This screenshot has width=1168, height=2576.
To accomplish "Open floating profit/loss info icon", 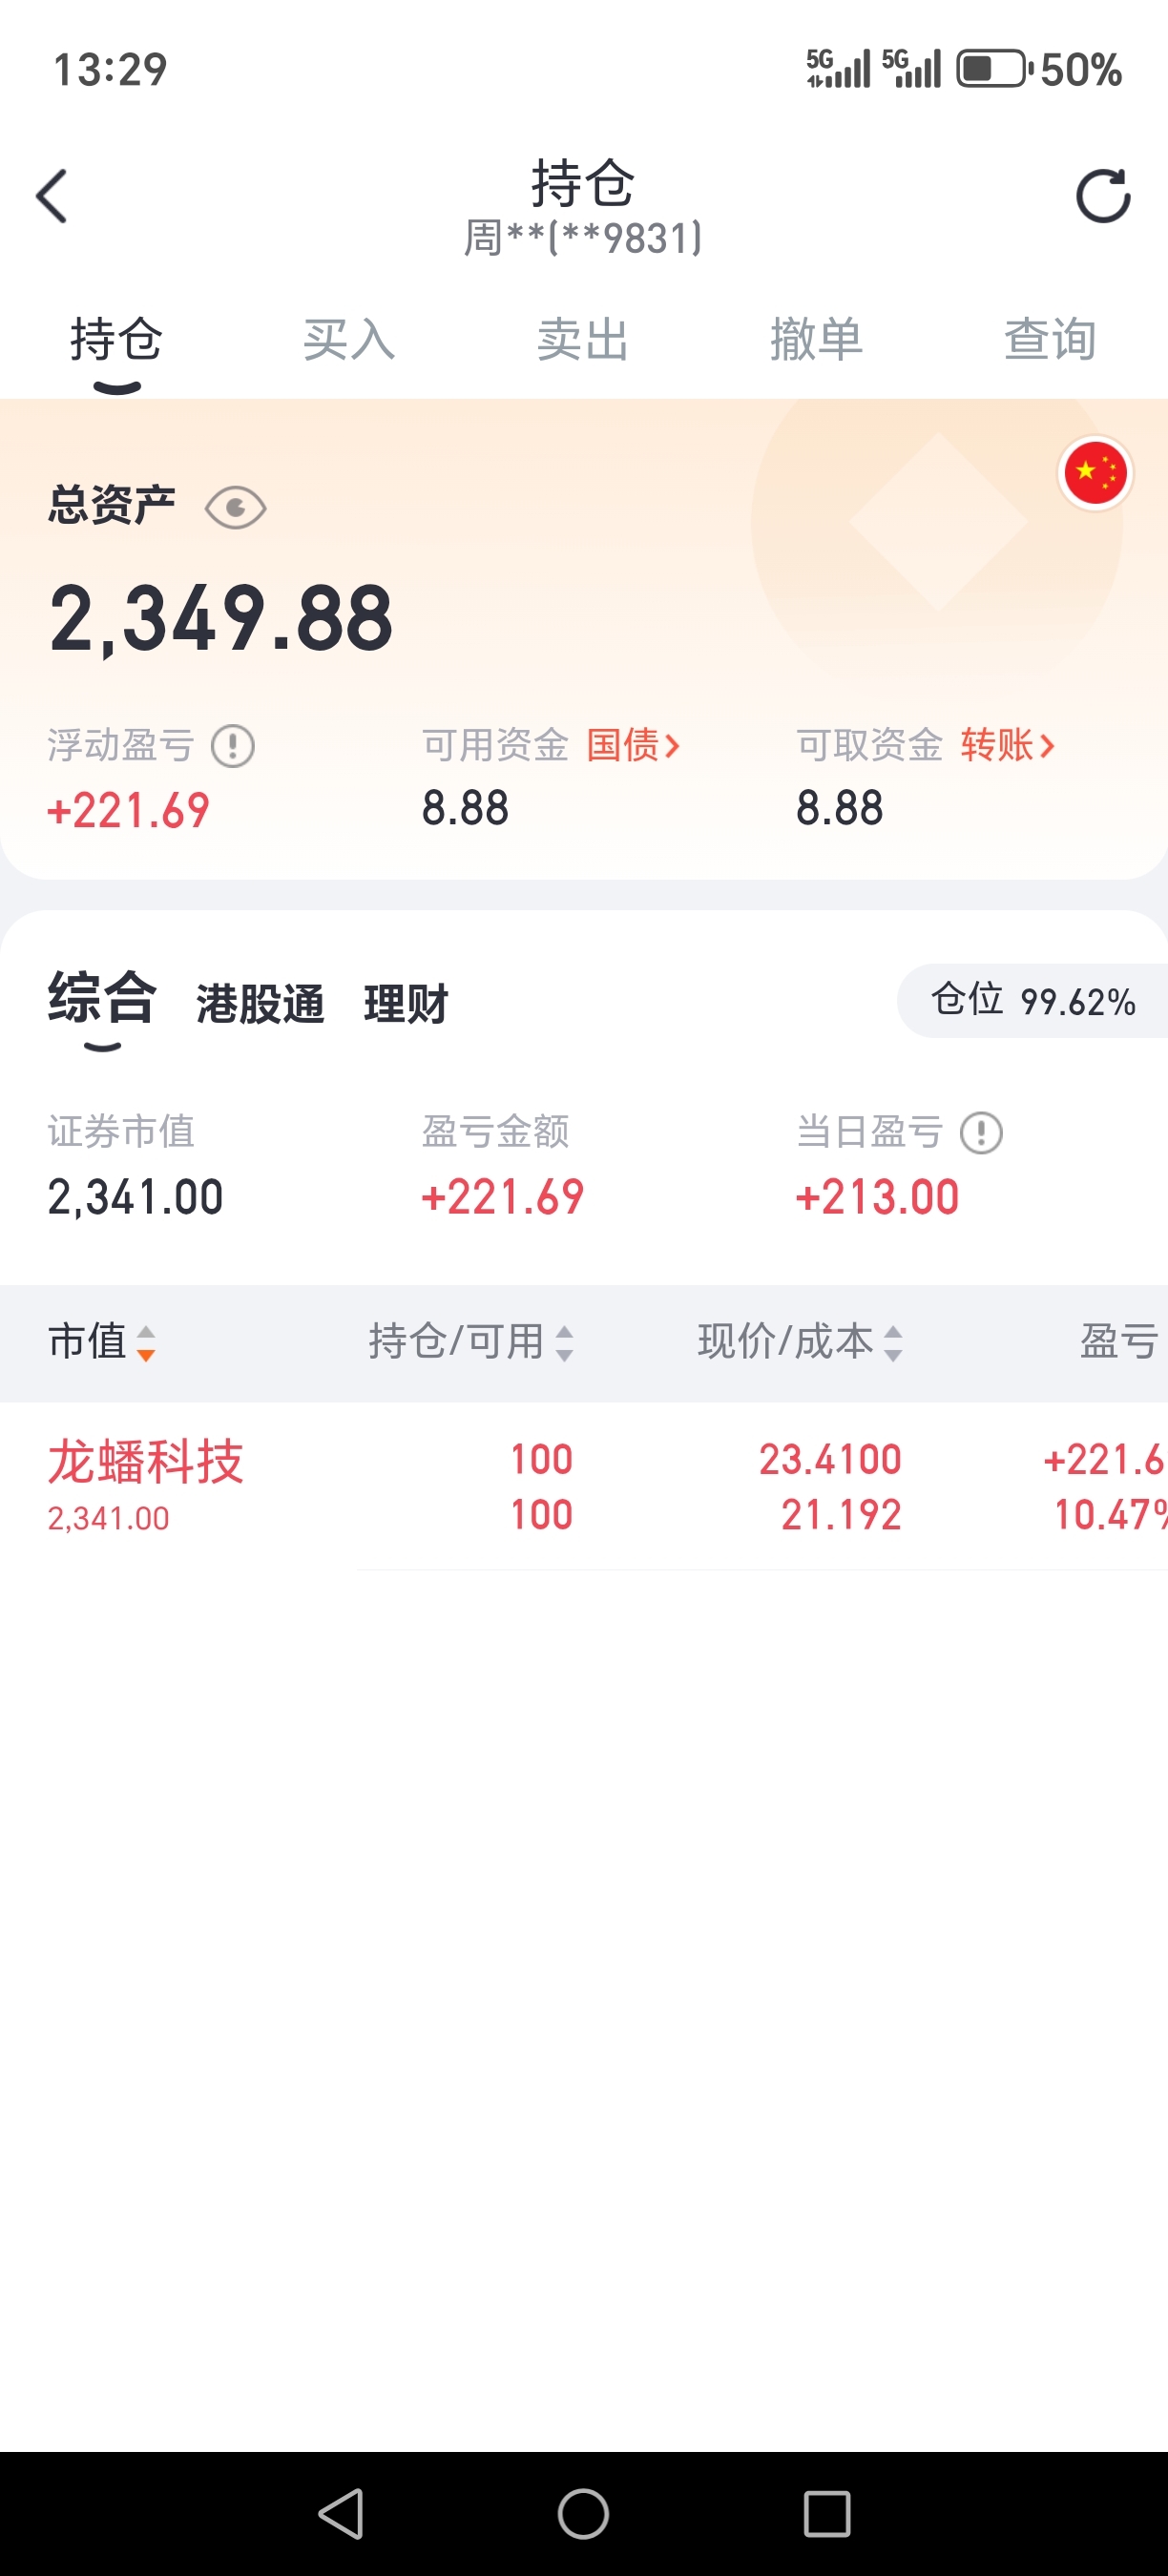I will pyautogui.click(x=233, y=746).
